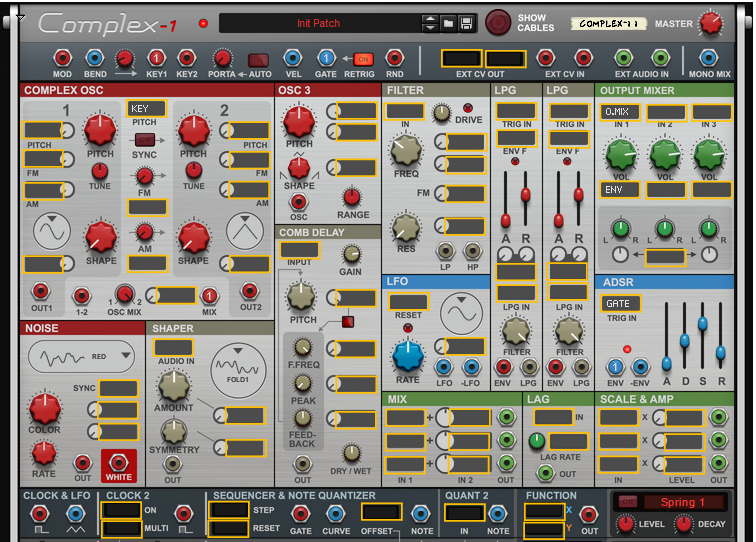Click the Function OUT jack

589,515
